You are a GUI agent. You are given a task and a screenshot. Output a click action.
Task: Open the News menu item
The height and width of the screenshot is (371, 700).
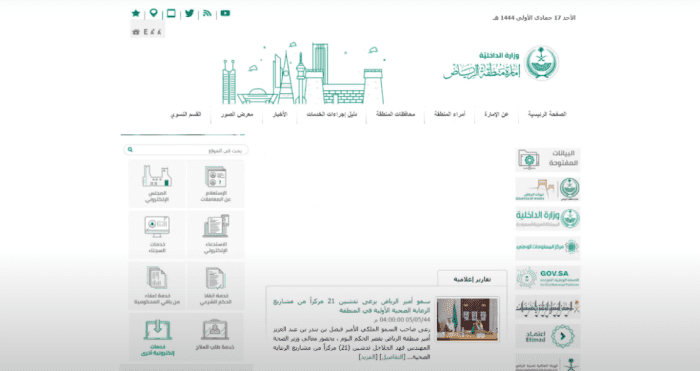click(x=280, y=114)
